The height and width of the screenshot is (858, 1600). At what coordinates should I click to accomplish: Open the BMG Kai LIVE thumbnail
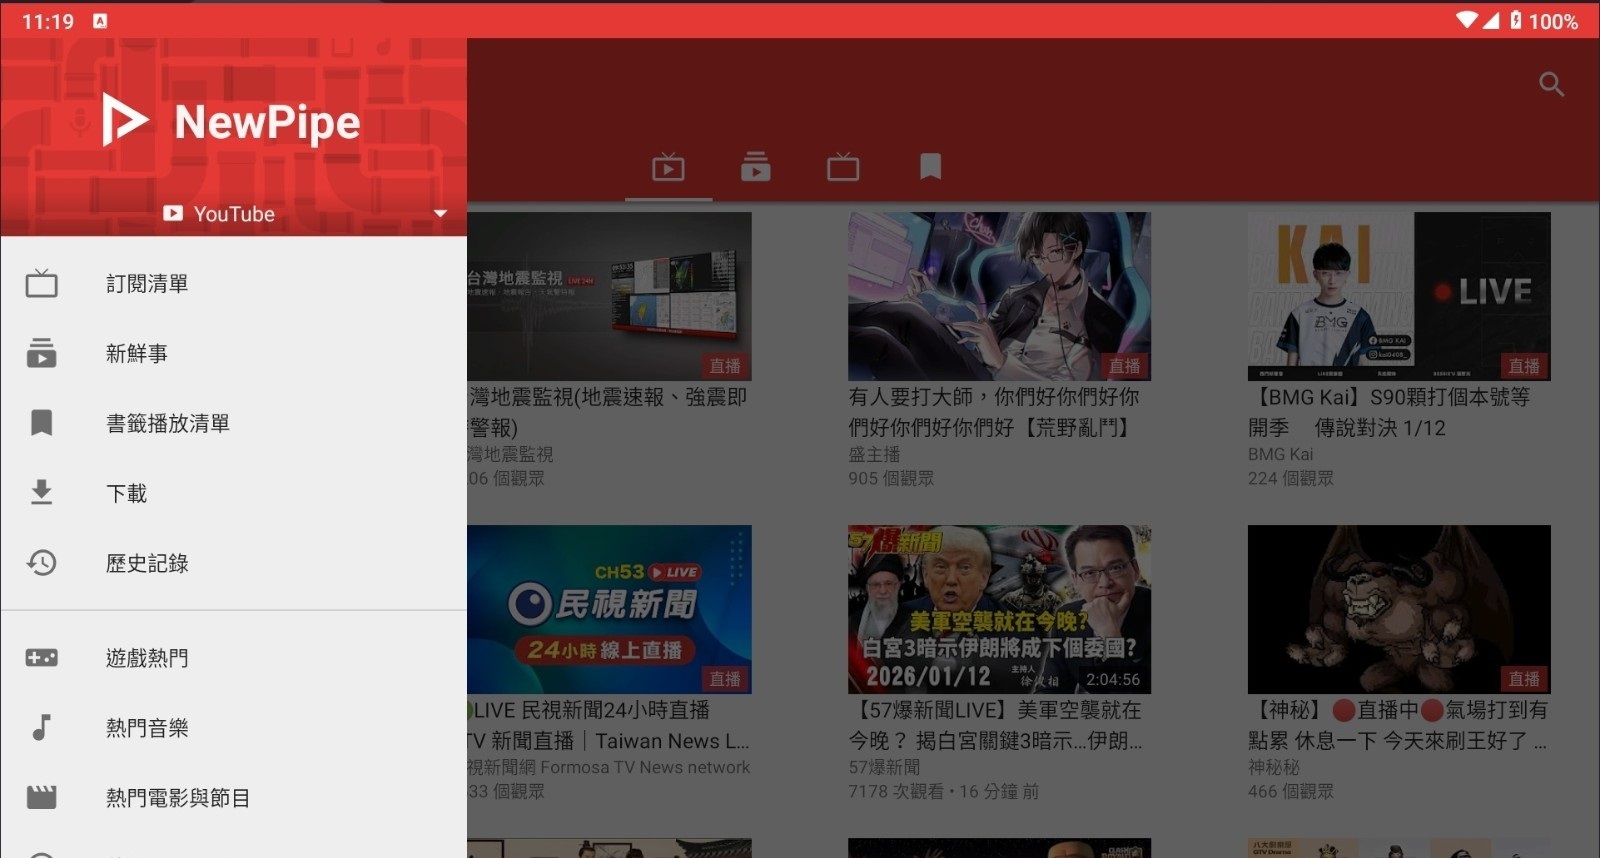click(1399, 296)
